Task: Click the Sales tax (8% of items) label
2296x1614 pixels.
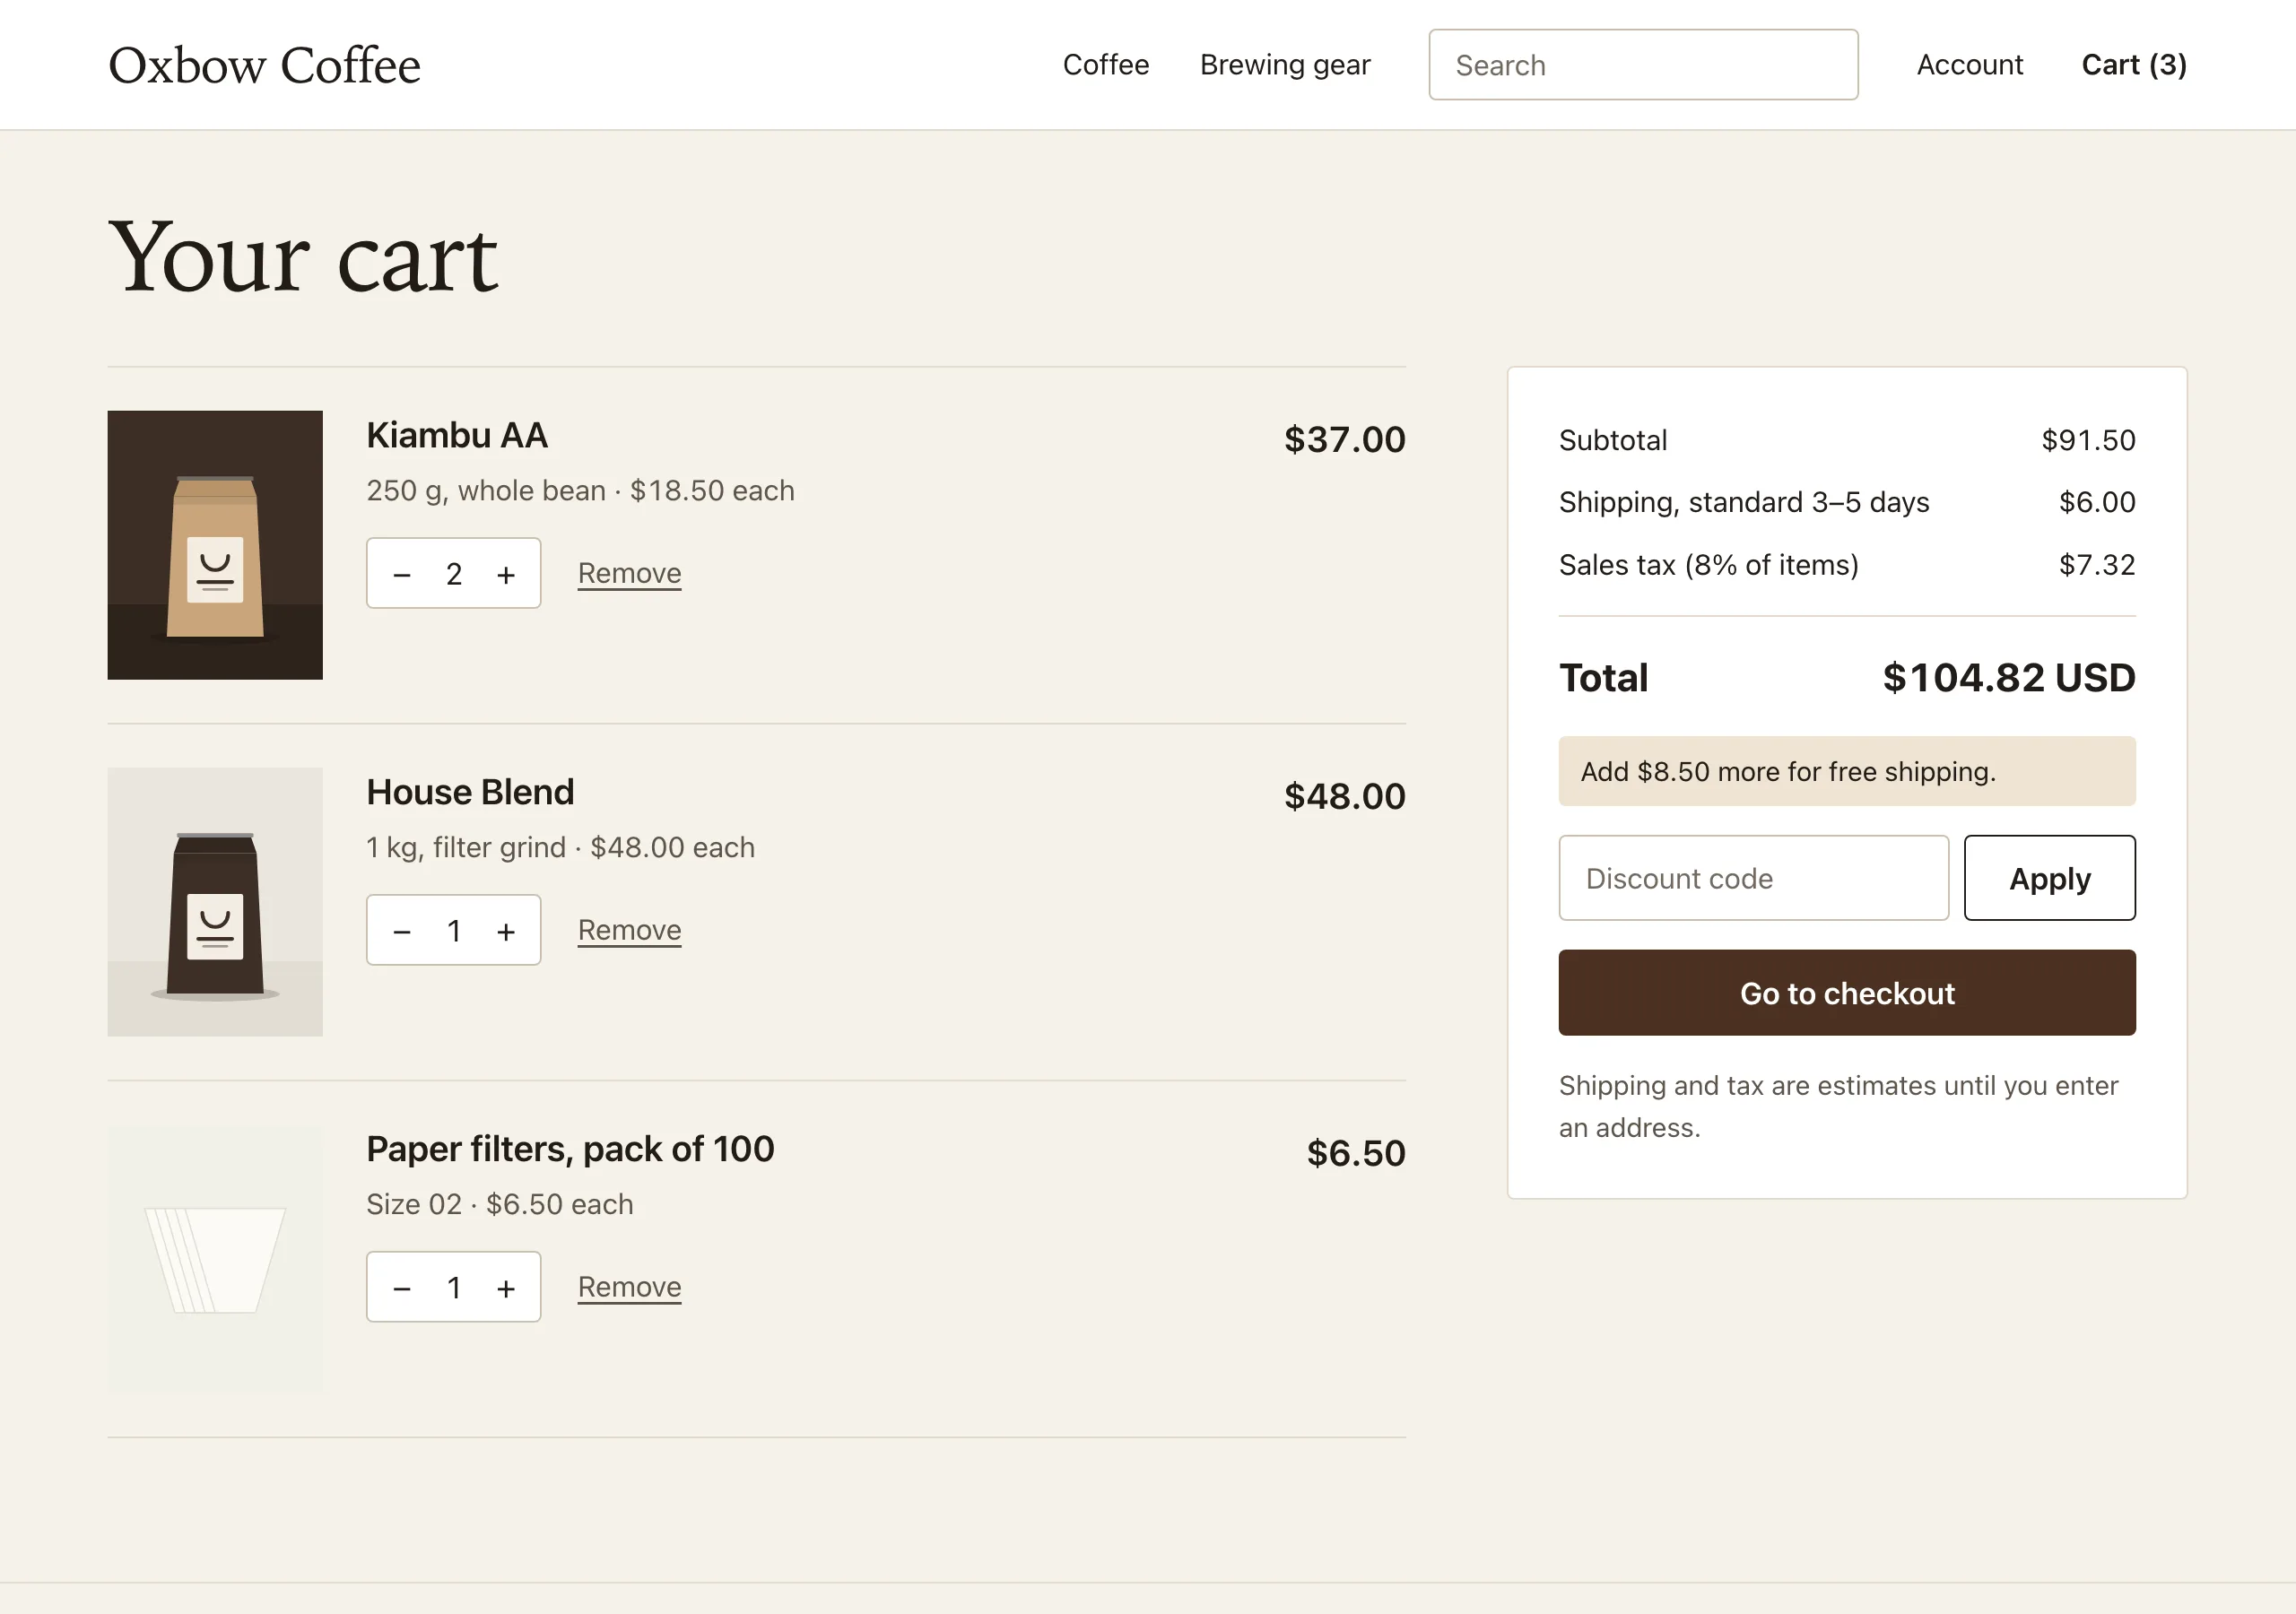Action: [x=1709, y=565]
